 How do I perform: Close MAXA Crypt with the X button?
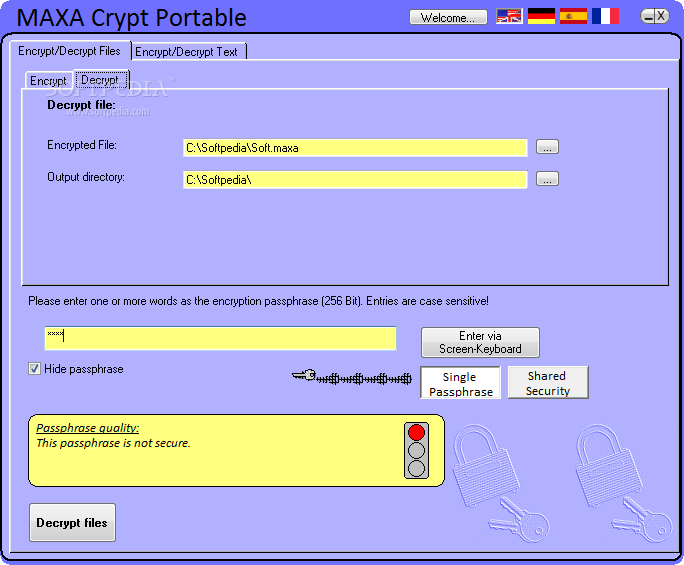tap(661, 17)
